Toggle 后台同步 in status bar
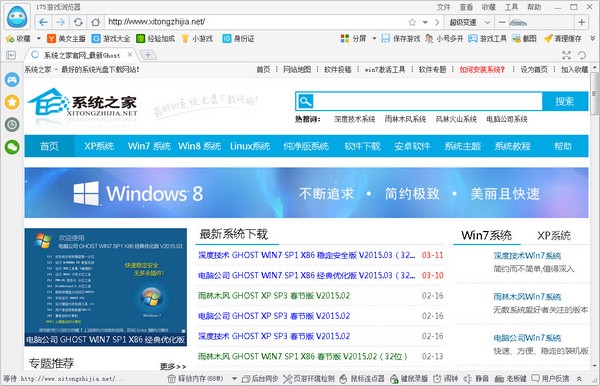Image resolution: width=600 pixels, height=386 pixels. tap(260, 379)
